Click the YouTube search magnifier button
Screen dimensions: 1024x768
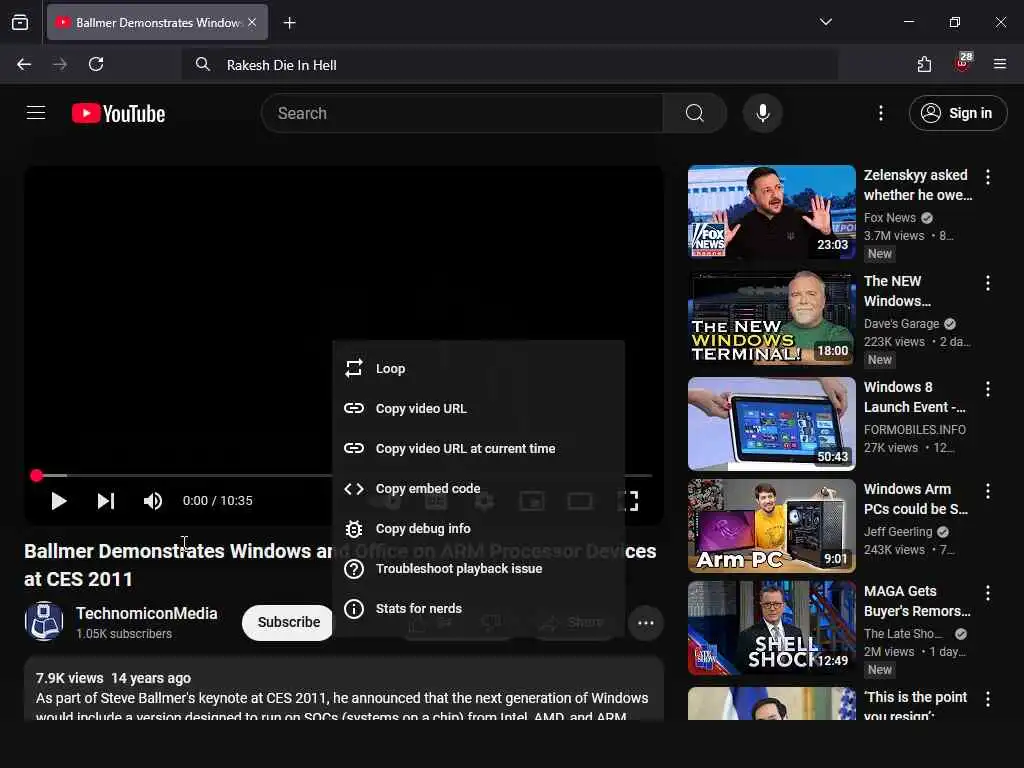point(694,113)
